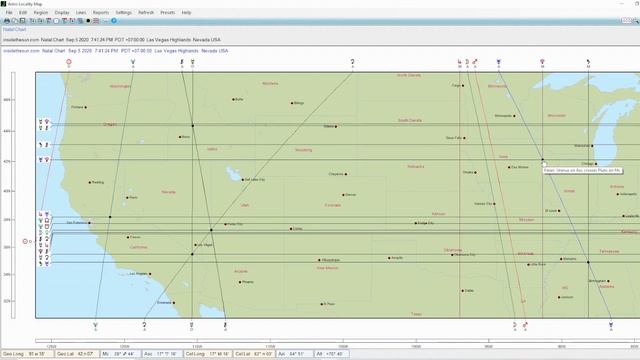Click the red striped lines toolbar icon
640x360 pixels.
click(96, 21)
